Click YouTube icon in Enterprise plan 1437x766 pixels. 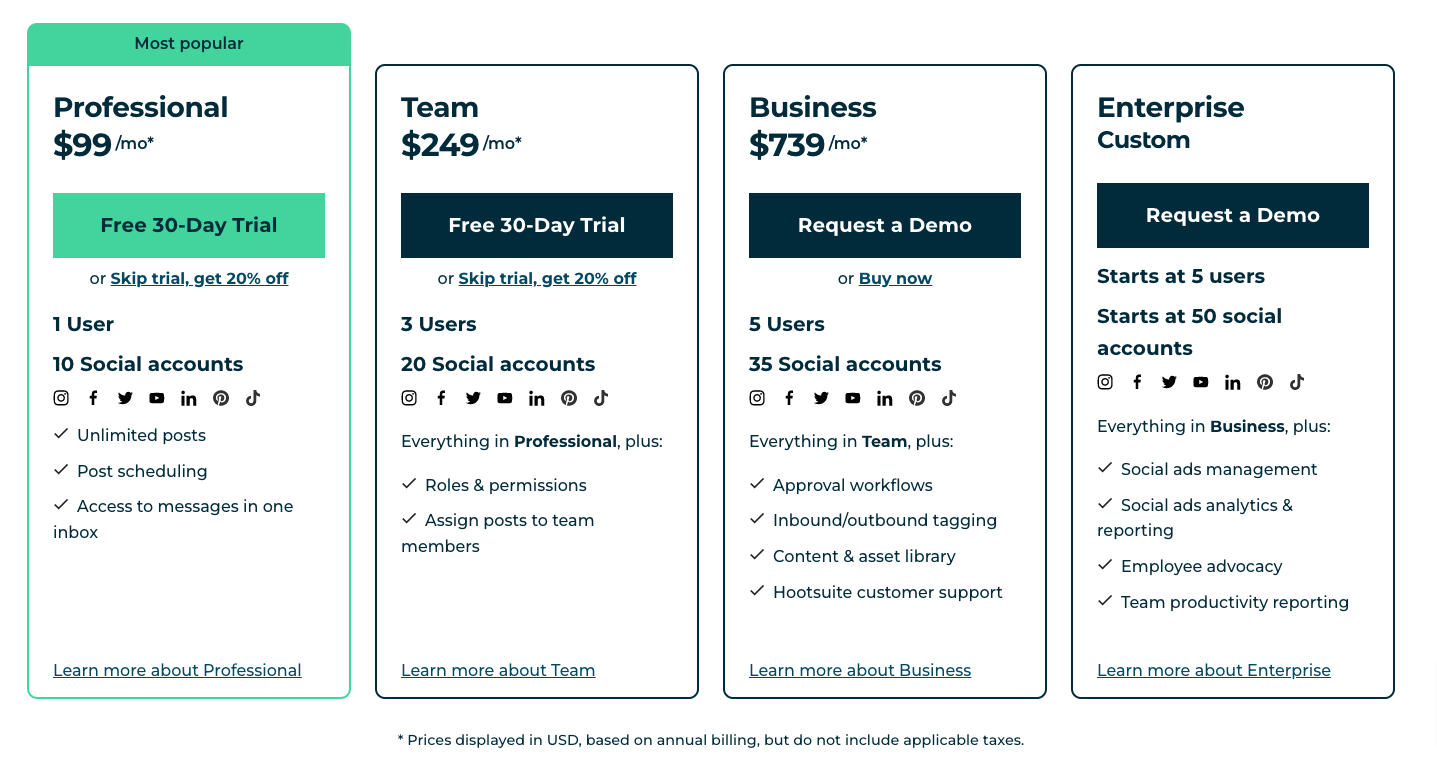pyautogui.click(x=1201, y=382)
